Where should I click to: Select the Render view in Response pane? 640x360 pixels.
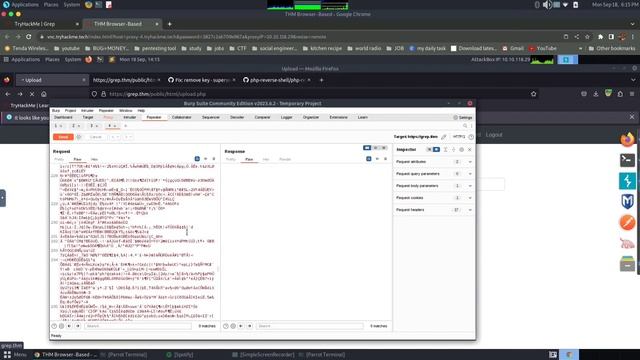tap(285, 159)
